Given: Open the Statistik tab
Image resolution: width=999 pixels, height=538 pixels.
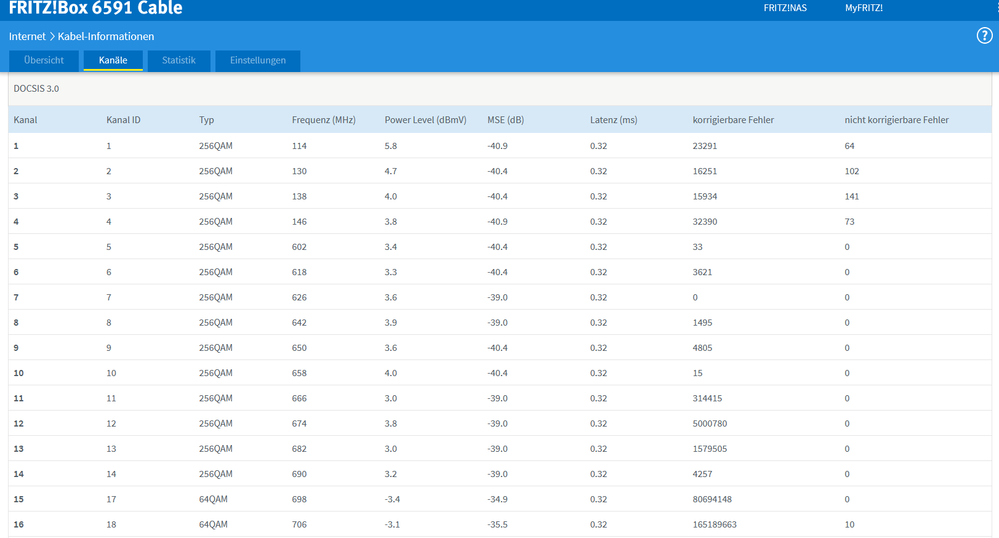Looking at the screenshot, I should click(x=178, y=61).
